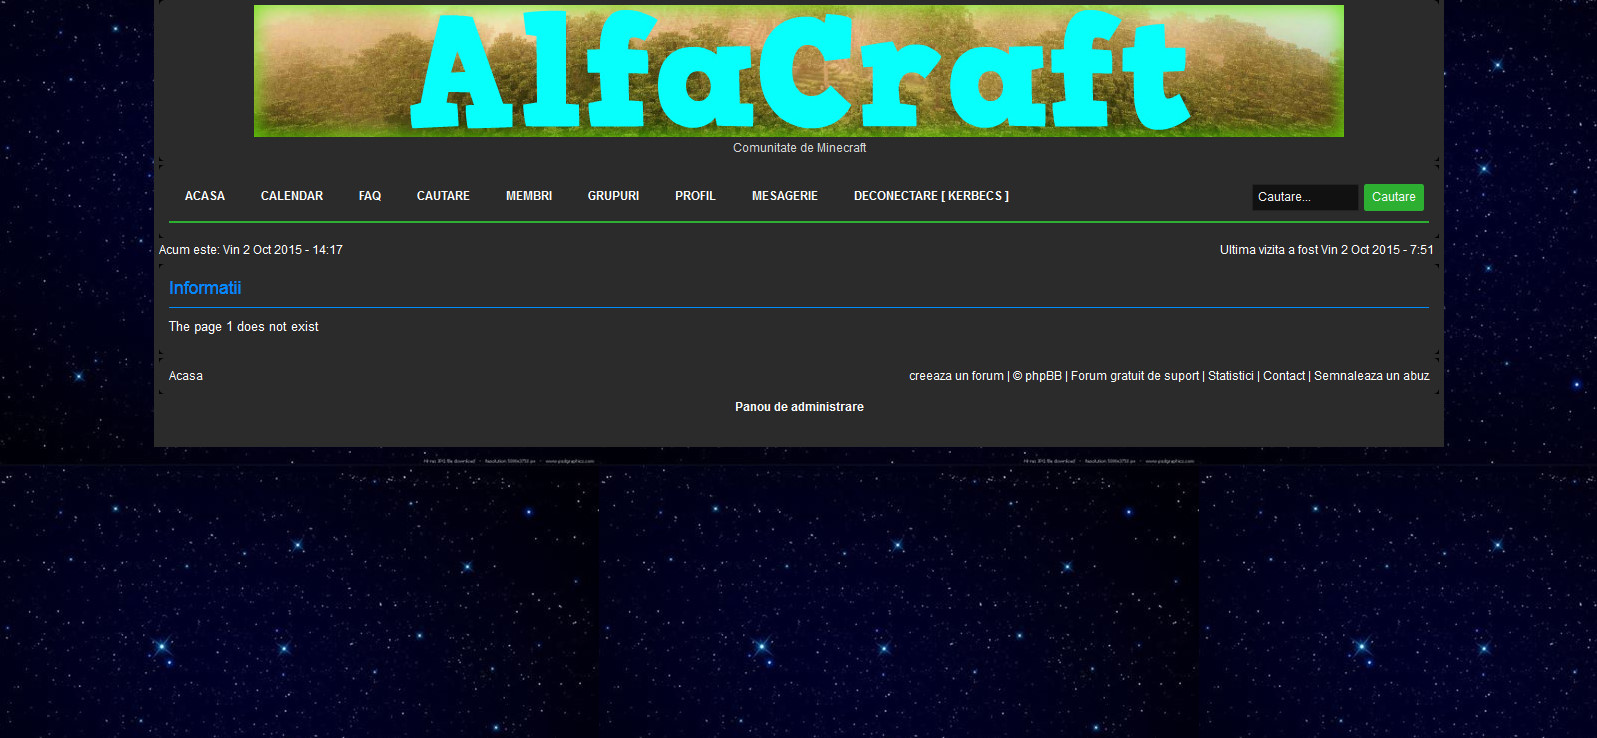Open the CALENDAR menu item

[292, 196]
